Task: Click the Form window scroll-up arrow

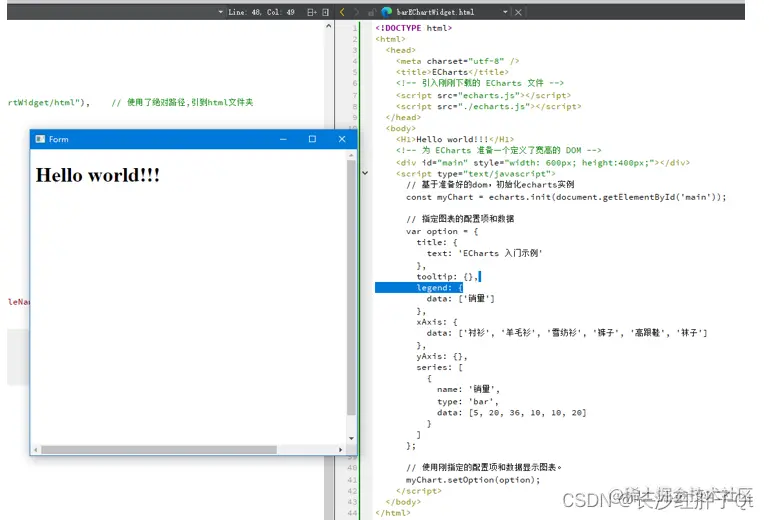Action: coord(351,155)
